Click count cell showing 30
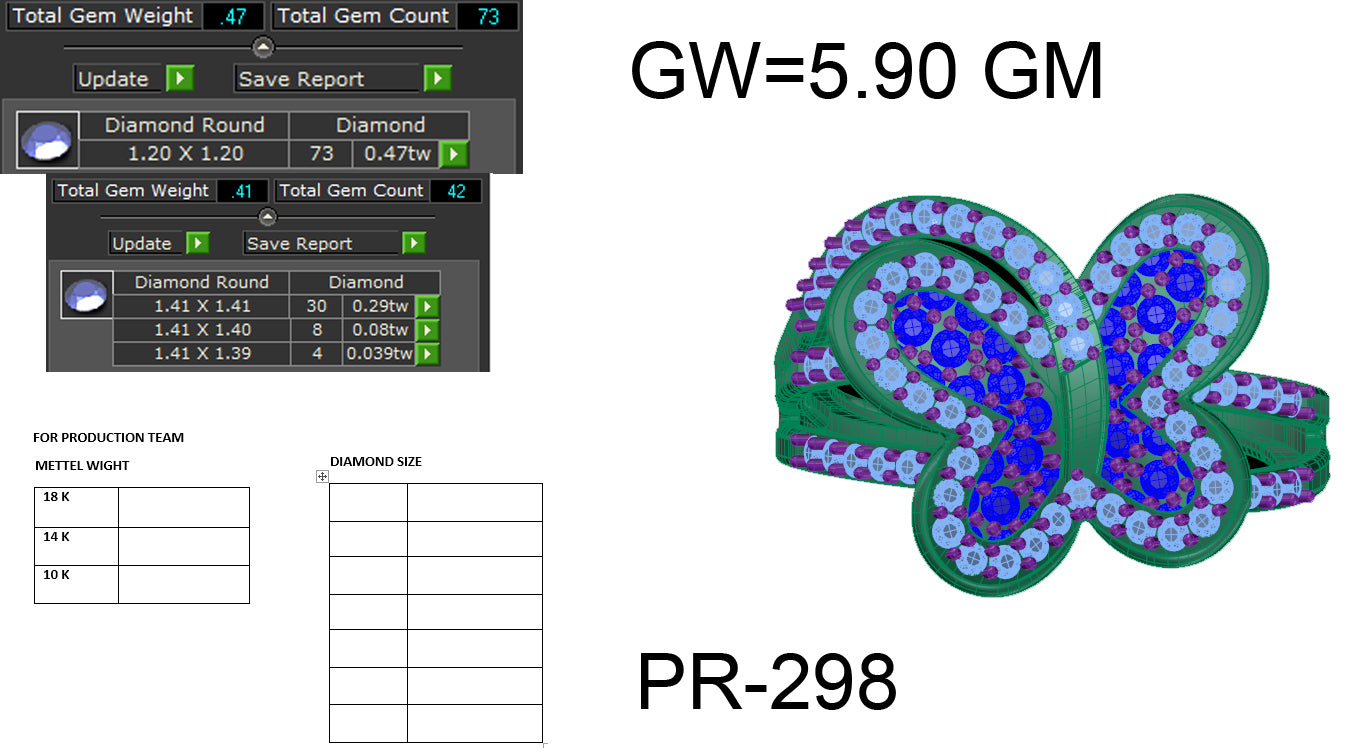 (317, 306)
